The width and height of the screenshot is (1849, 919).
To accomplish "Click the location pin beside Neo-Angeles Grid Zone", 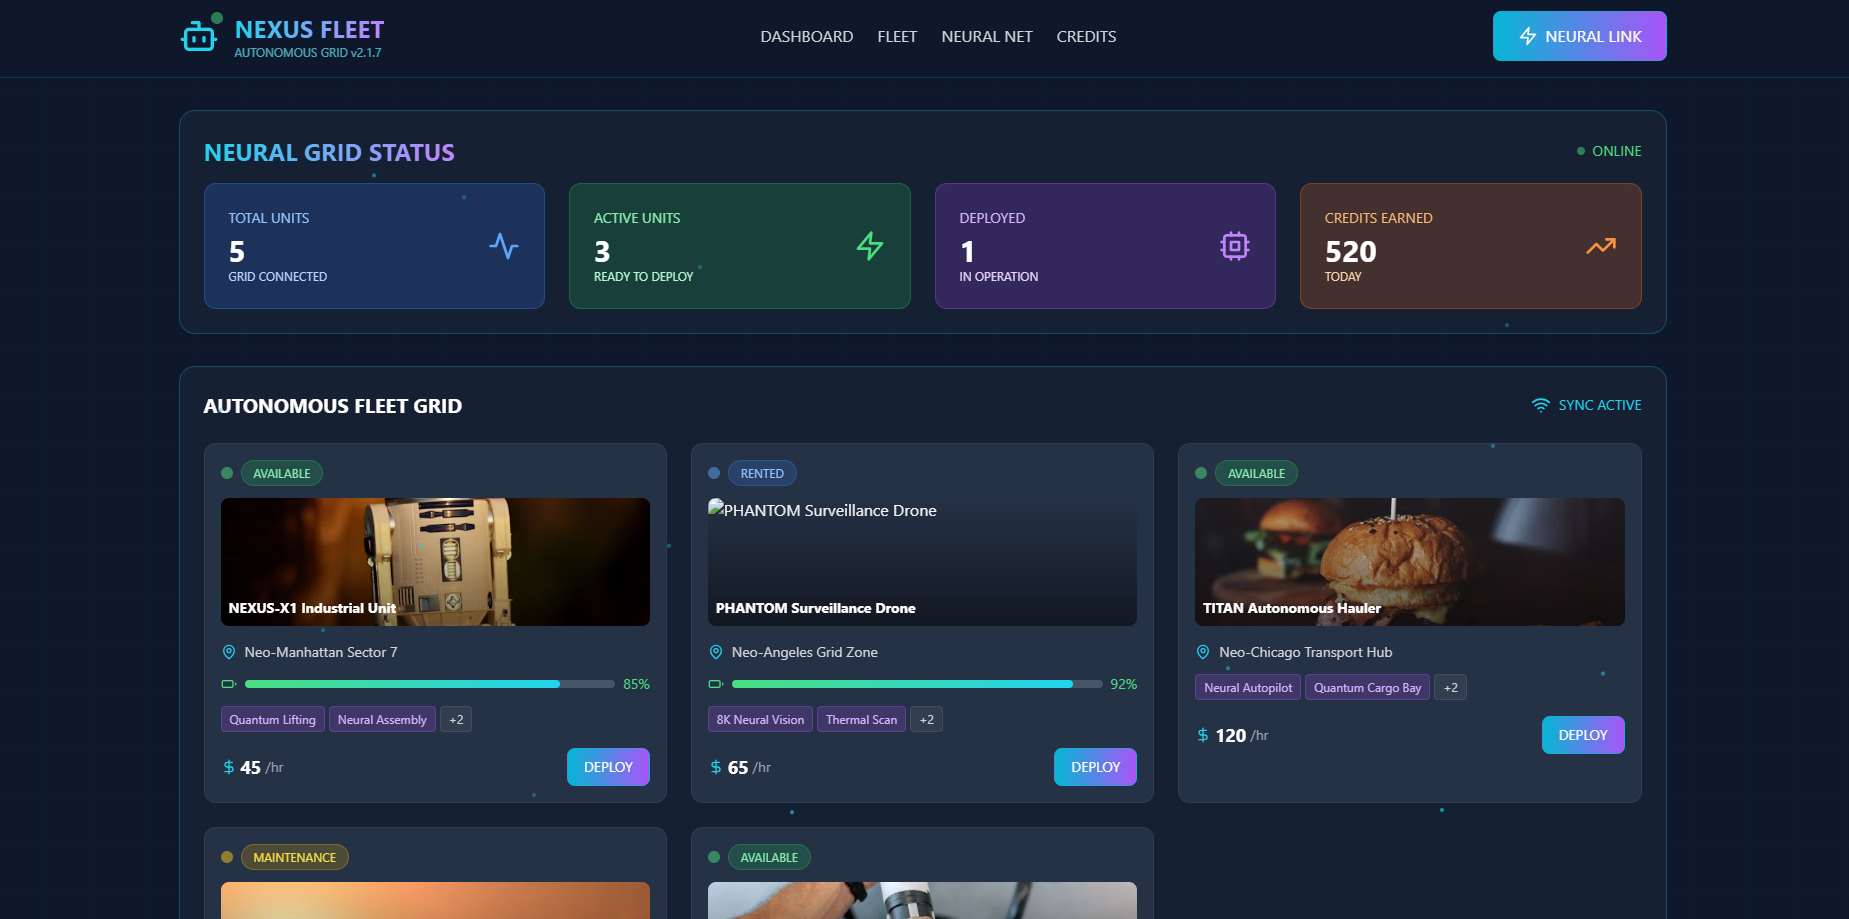I will tap(716, 652).
